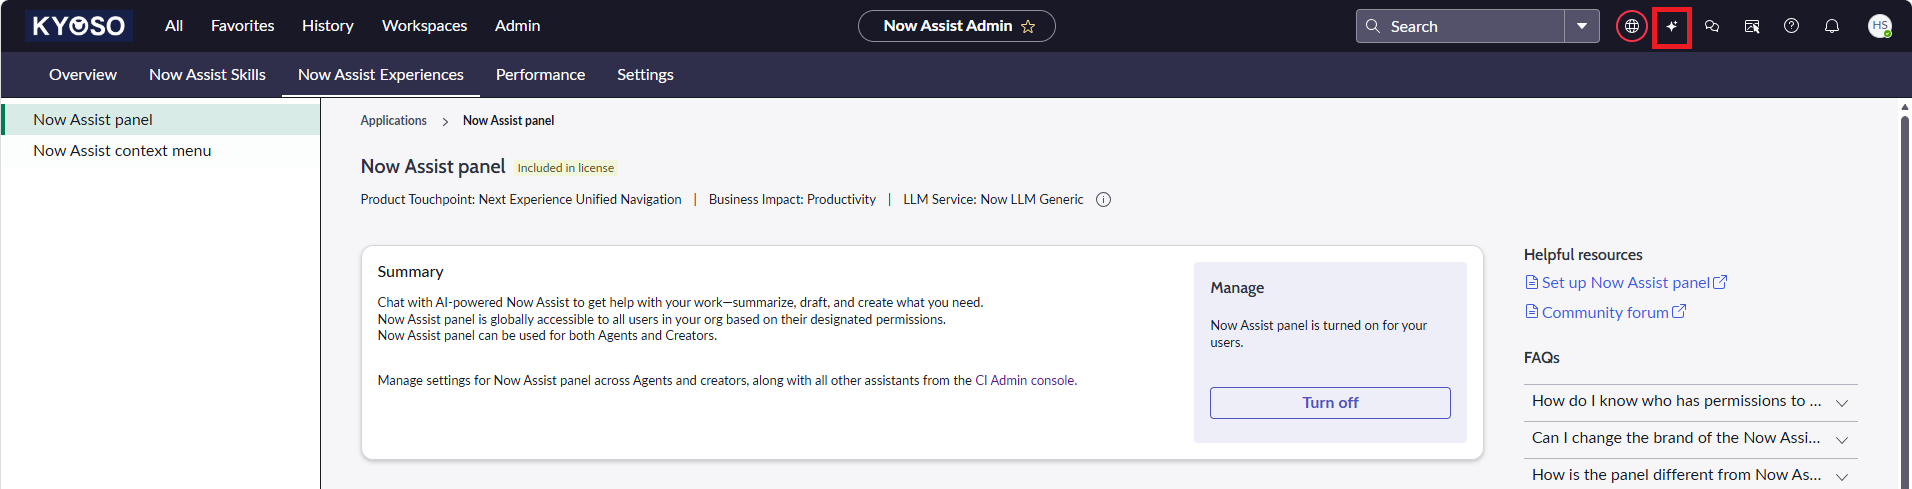This screenshot has width=1912, height=489.
Task: Open the All menu
Action: coord(174,26)
